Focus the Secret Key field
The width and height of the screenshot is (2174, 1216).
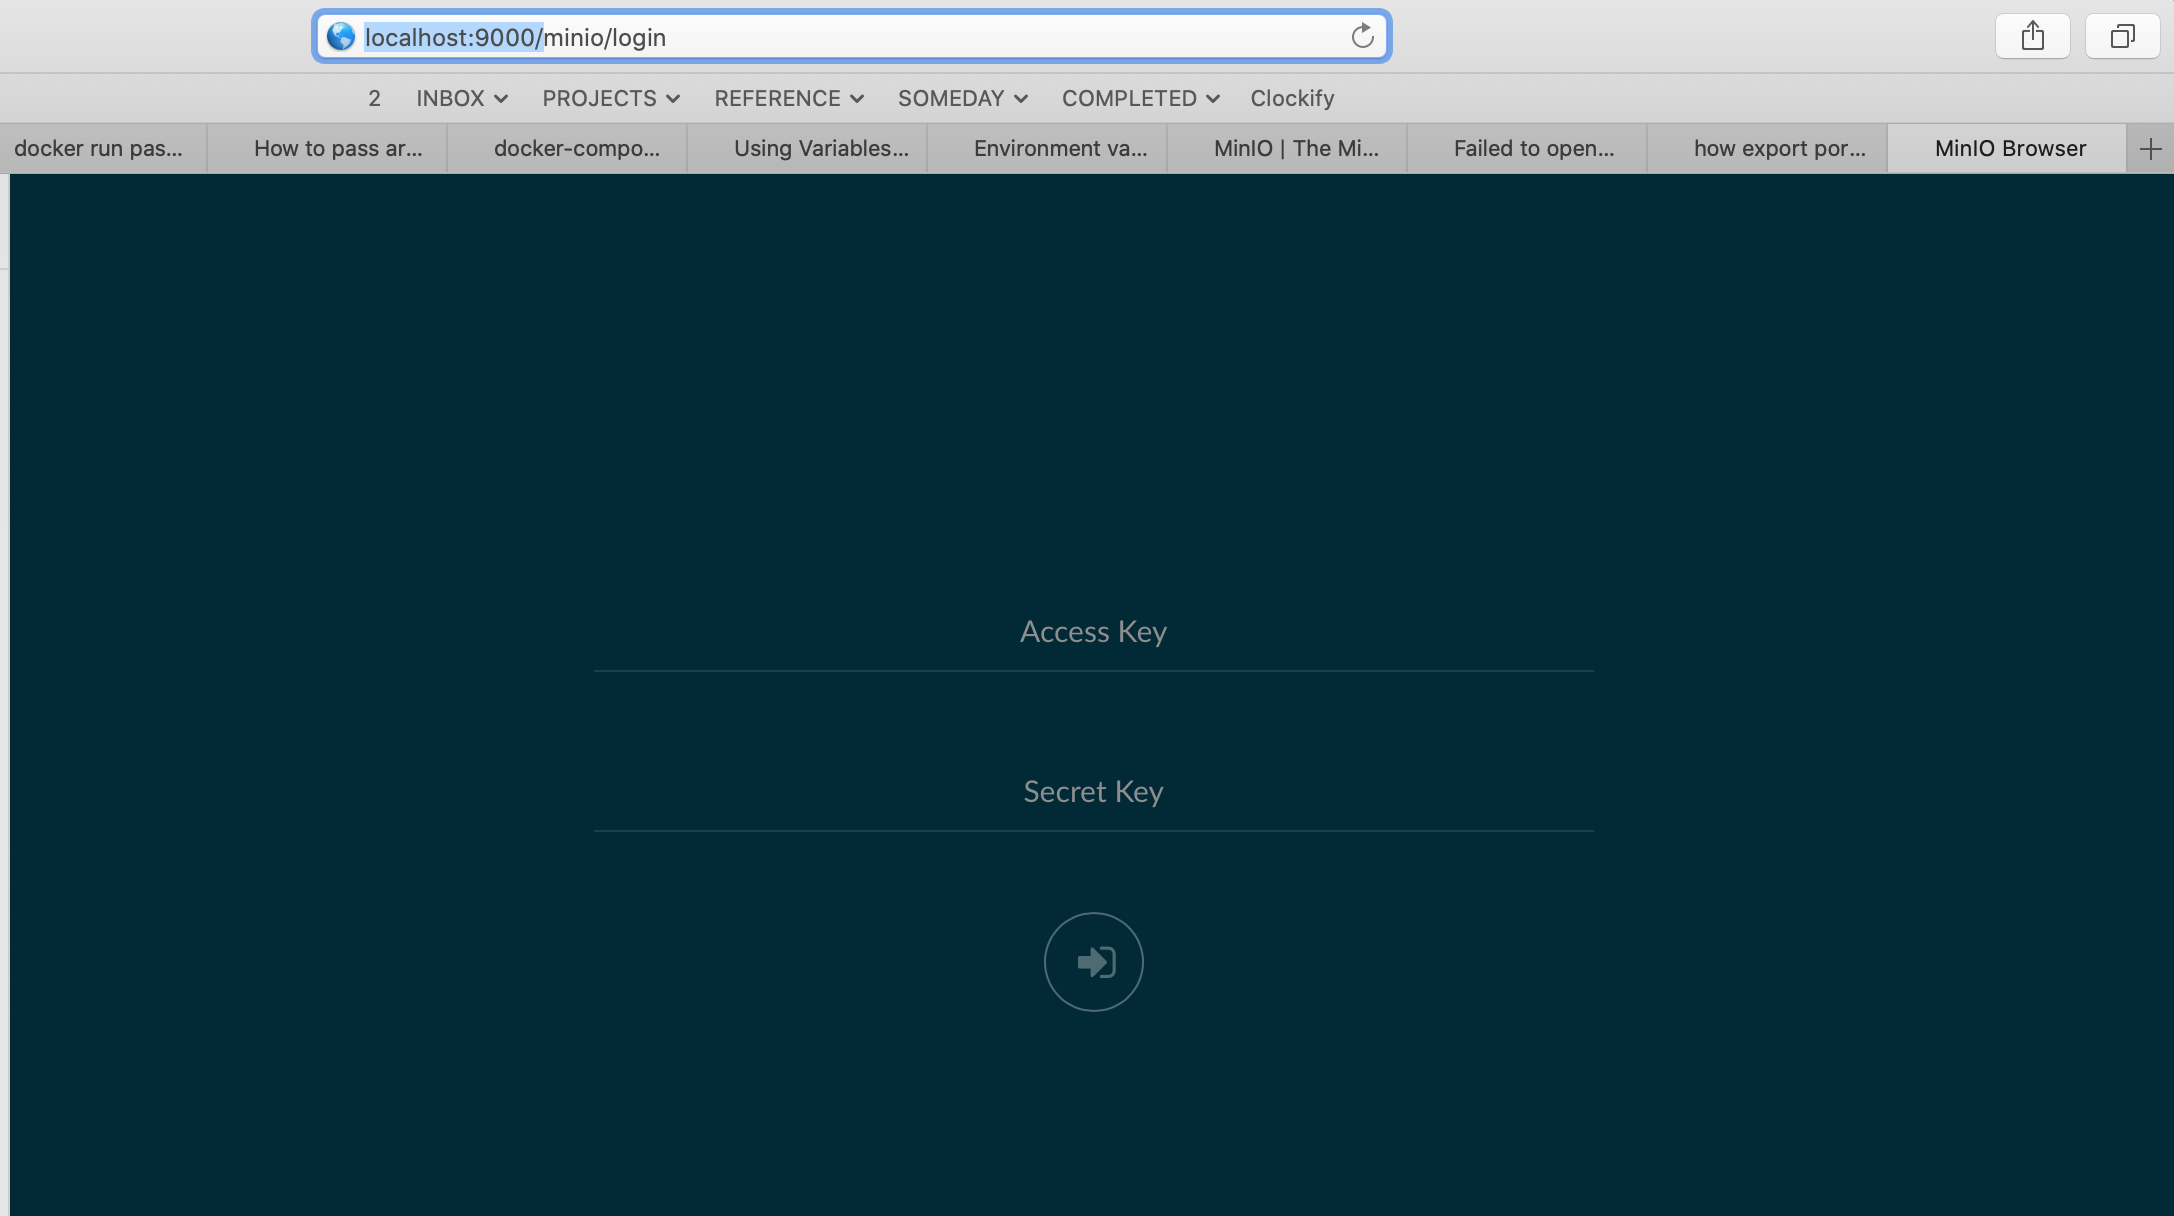[x=1093, y=793]
